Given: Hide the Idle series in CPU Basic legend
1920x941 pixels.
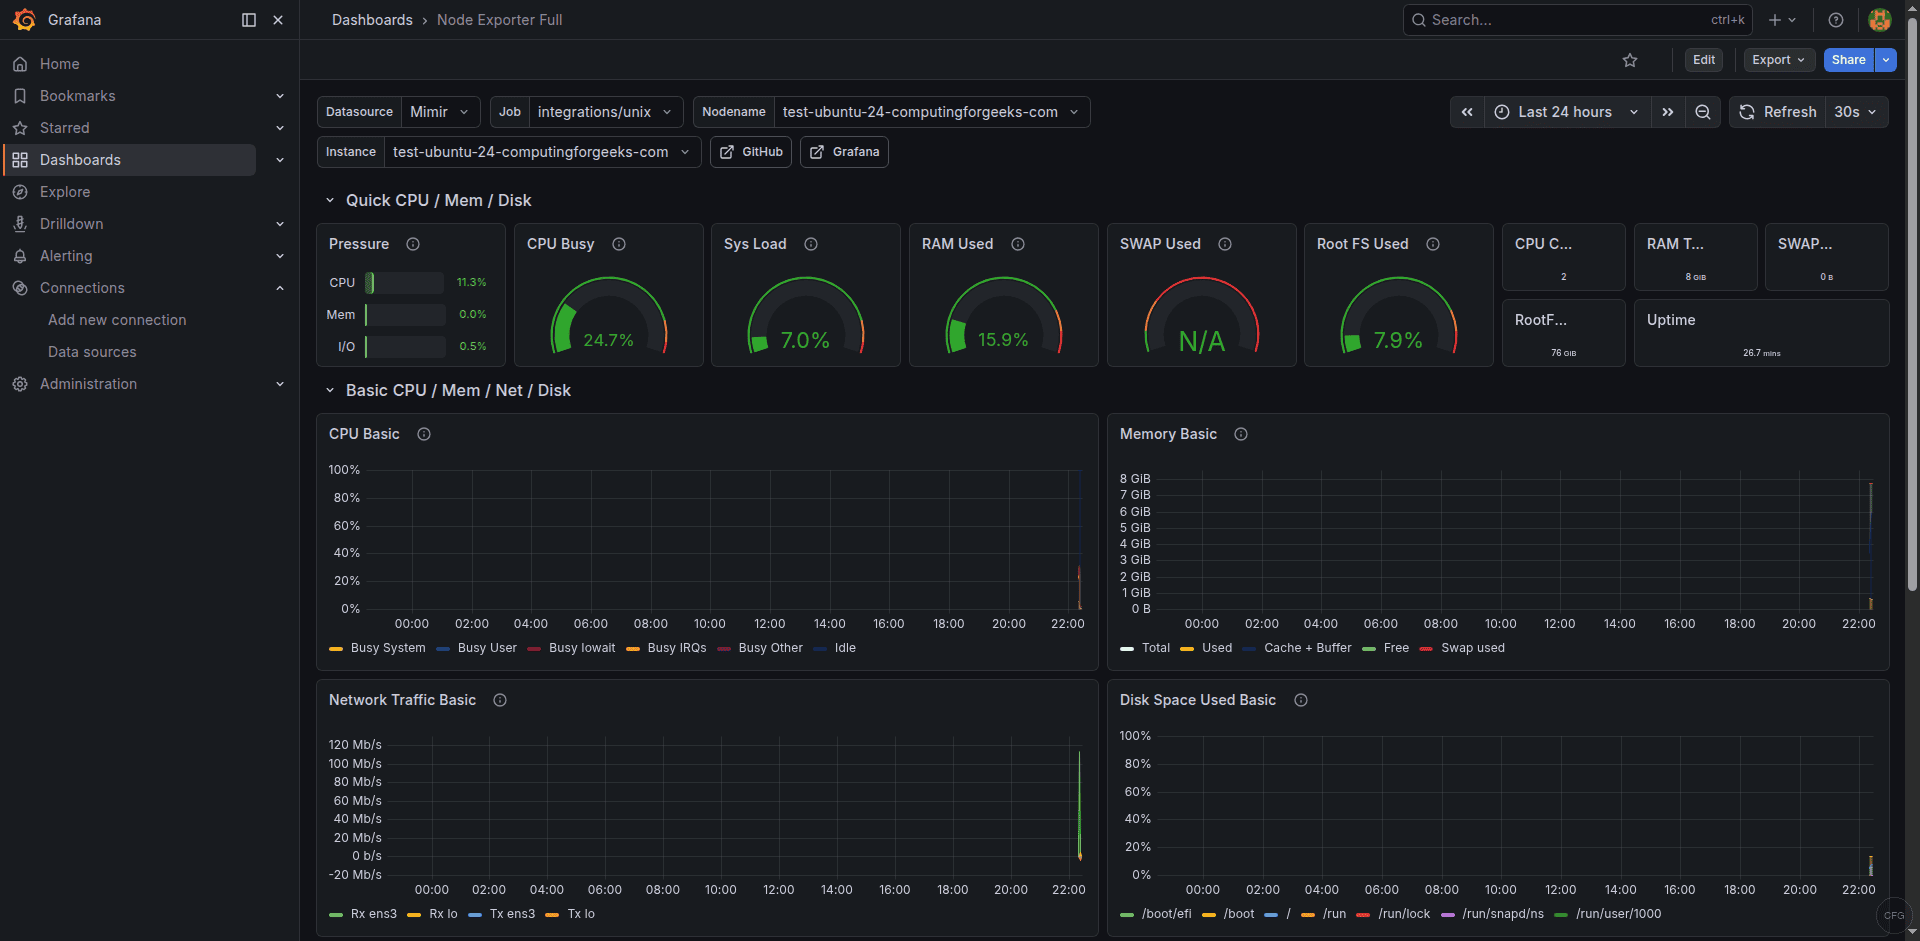Looking at the screenshot, I should (845, 648).
